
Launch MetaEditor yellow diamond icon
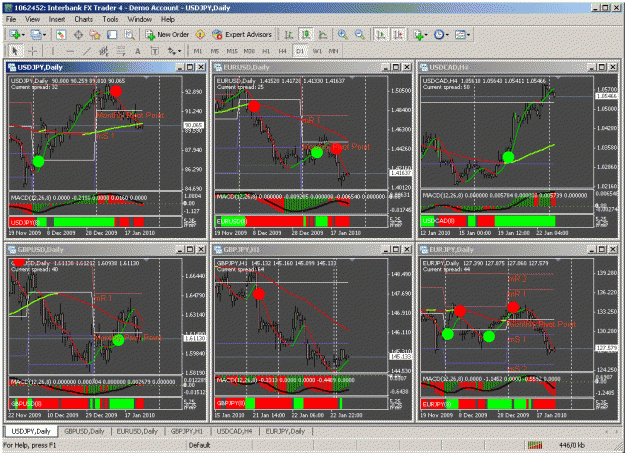[x=200, y=35]
